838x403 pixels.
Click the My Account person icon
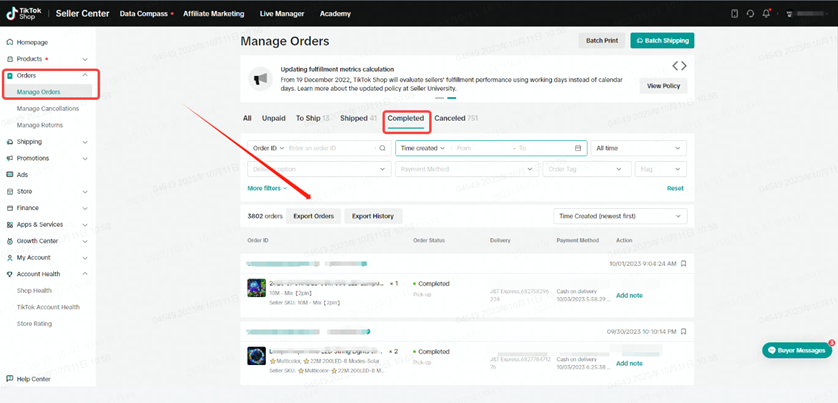click(x=10, y=258)
